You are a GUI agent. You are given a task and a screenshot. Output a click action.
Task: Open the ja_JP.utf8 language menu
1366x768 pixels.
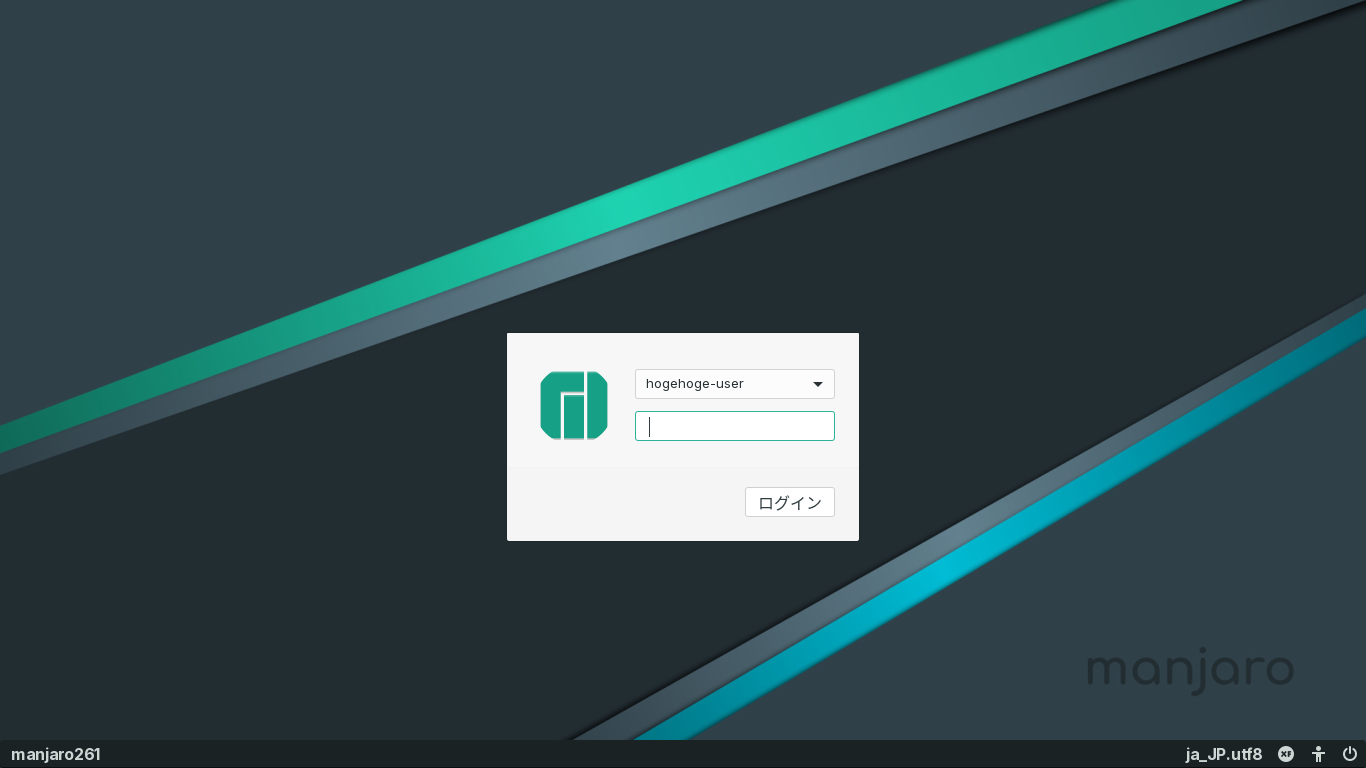click(1224, 754)
